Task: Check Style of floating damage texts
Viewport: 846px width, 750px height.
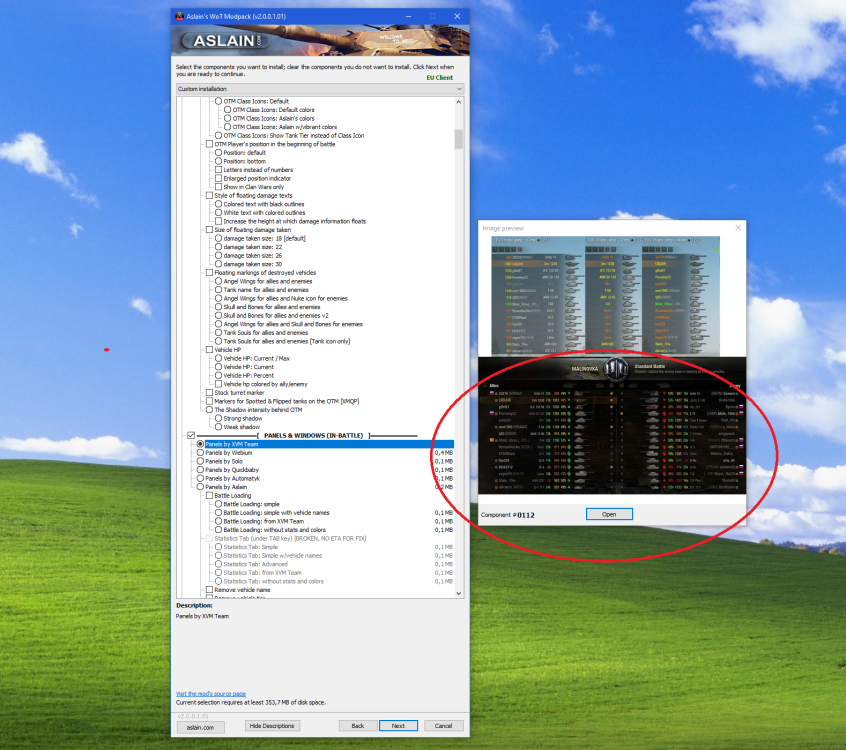Action: [x=209, y=195]
